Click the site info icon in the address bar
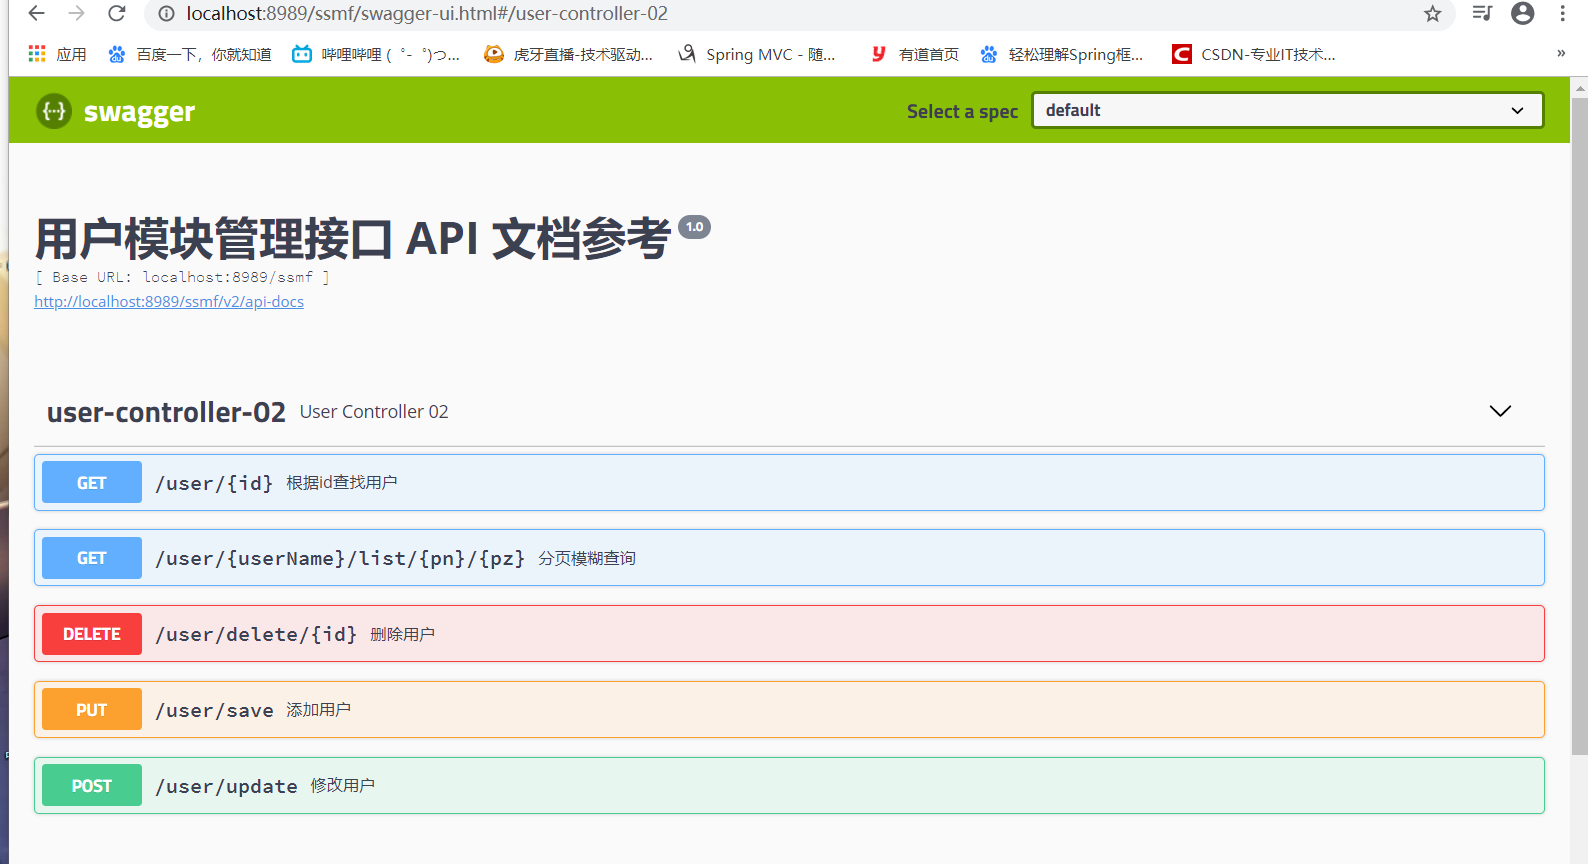Image resolution: width=1588 pixels, height=864 pixels. [167, 14]
